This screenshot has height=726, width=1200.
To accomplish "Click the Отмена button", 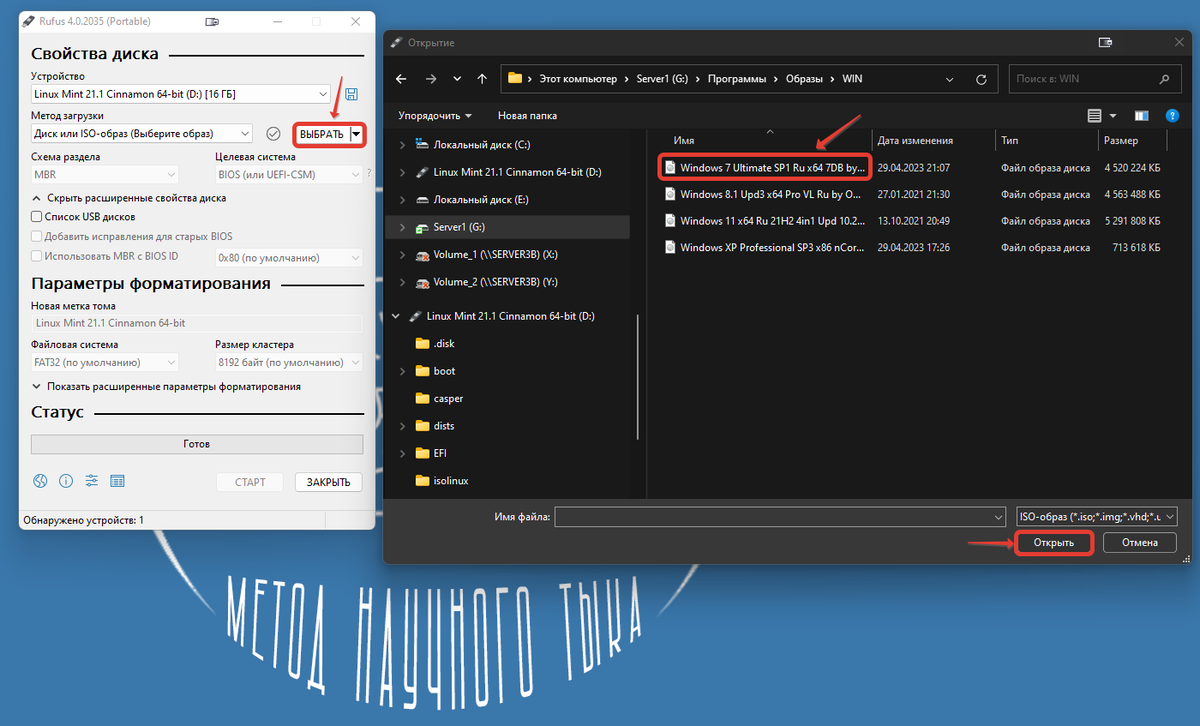I will click(x=1139, y=543).
